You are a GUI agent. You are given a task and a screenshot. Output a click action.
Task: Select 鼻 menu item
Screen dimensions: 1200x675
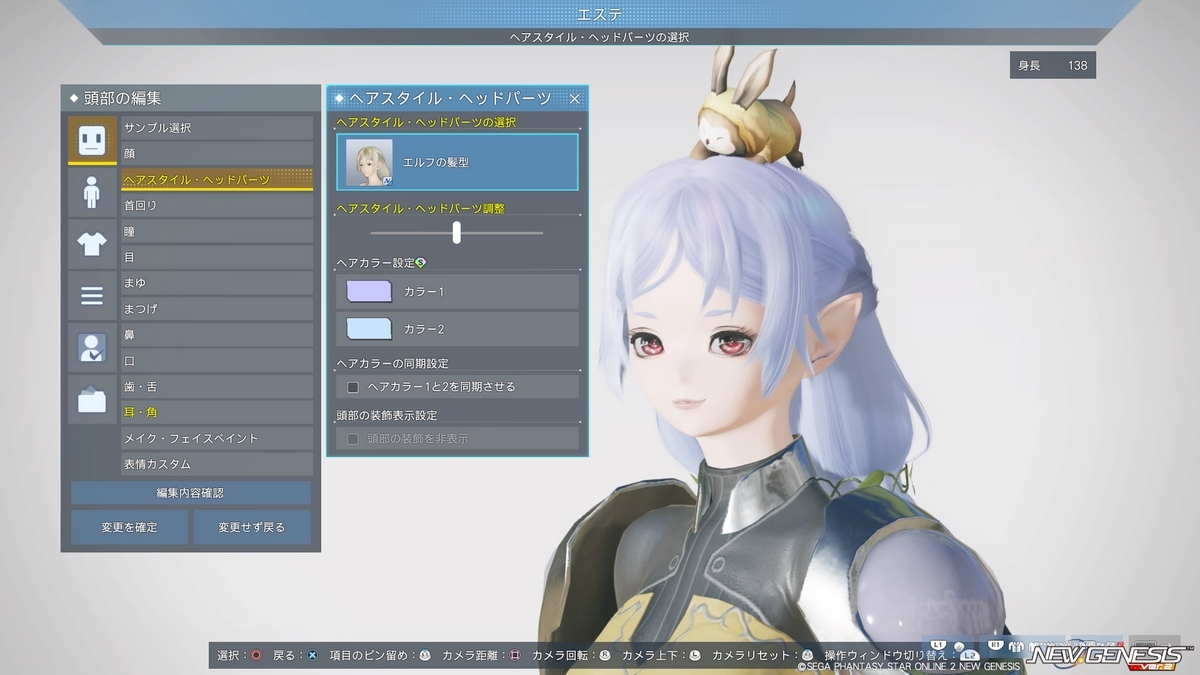coord(217,335)
